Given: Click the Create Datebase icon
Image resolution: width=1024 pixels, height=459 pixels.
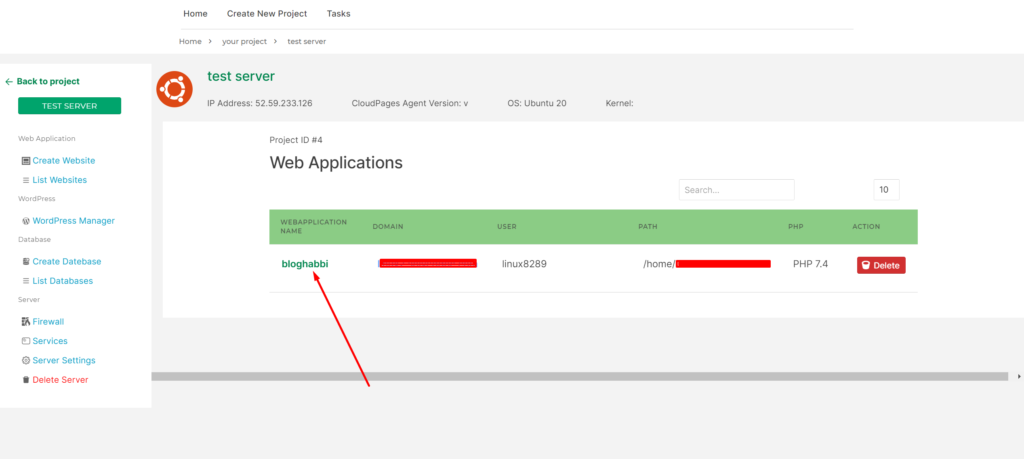Looking at the screenshot, I should click(25, 261).
